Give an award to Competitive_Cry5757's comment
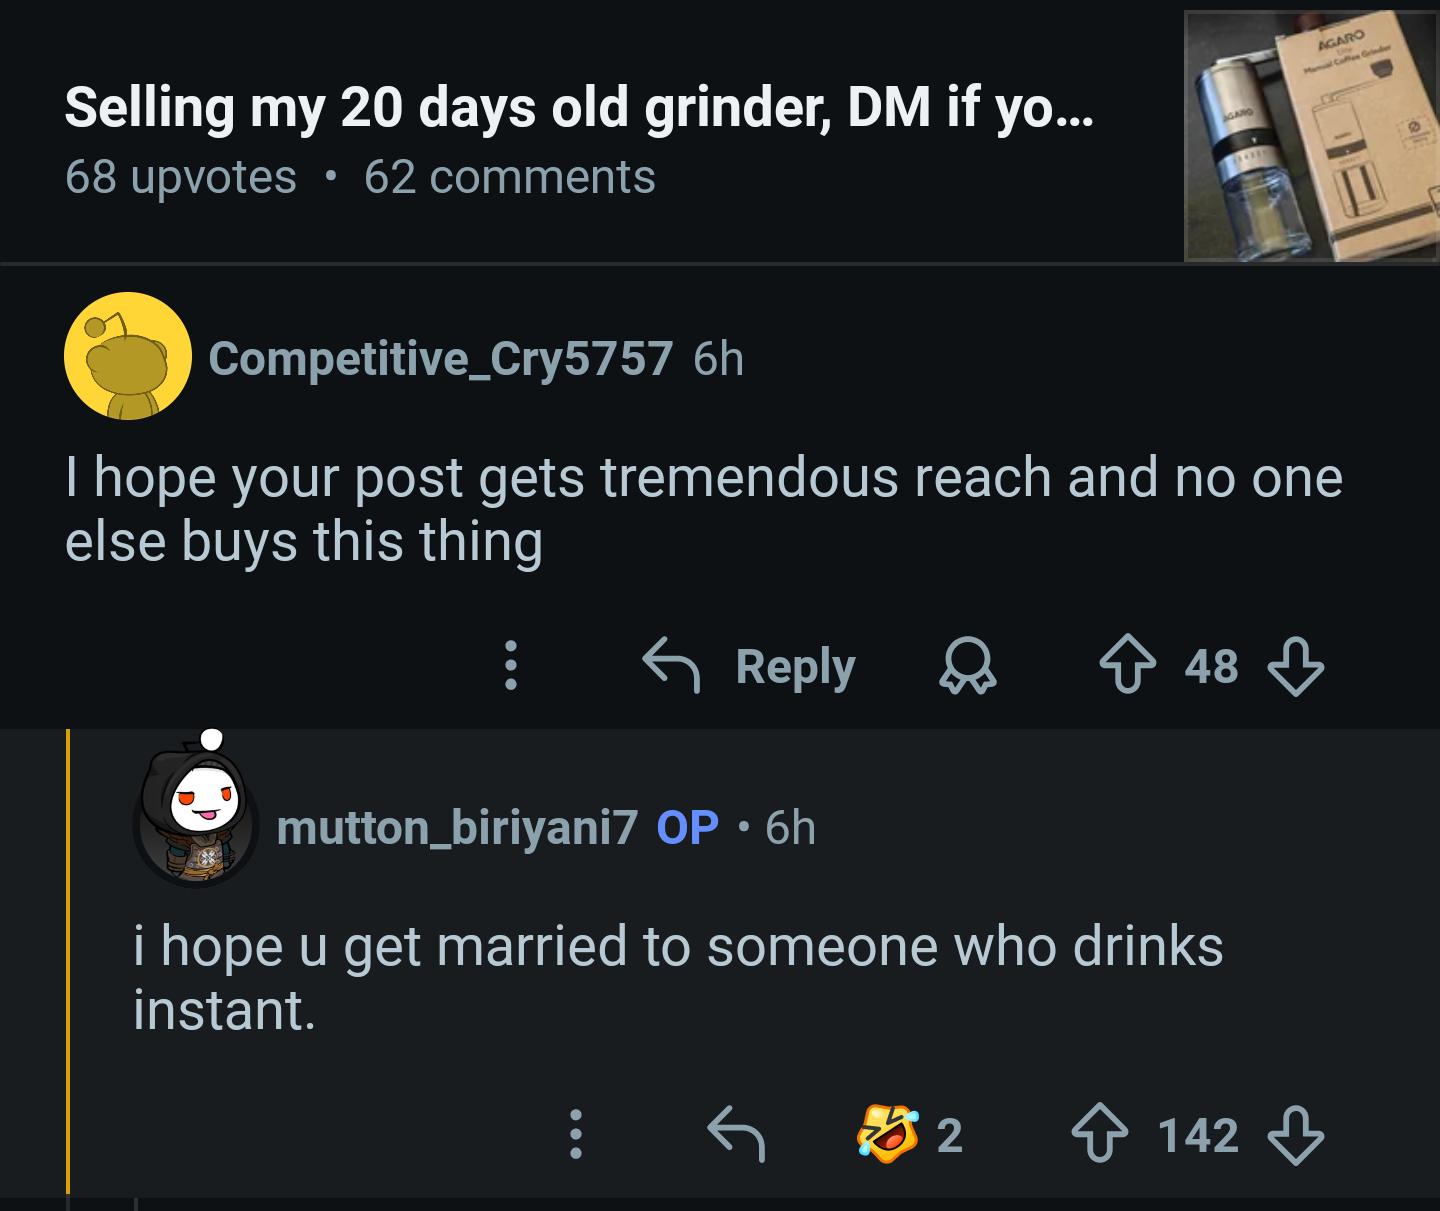 [x=967, y=667]
